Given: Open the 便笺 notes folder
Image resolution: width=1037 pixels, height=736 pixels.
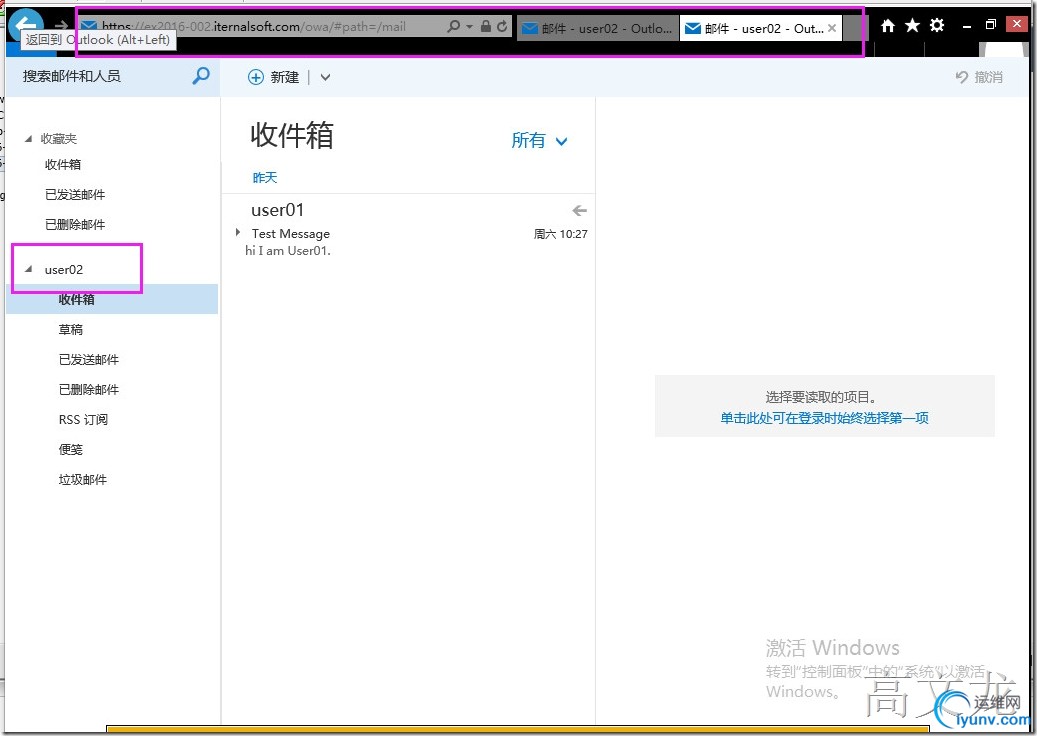Looking at the screenshot, I should (x=71, y=450).
